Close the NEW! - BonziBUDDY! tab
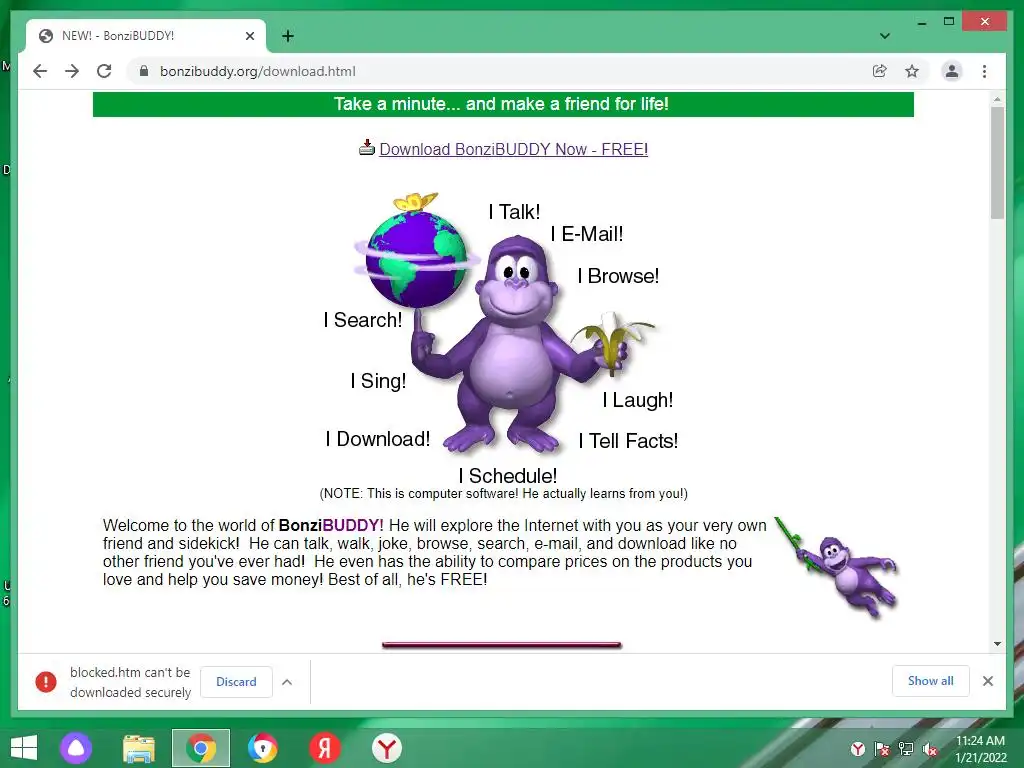 249,36
